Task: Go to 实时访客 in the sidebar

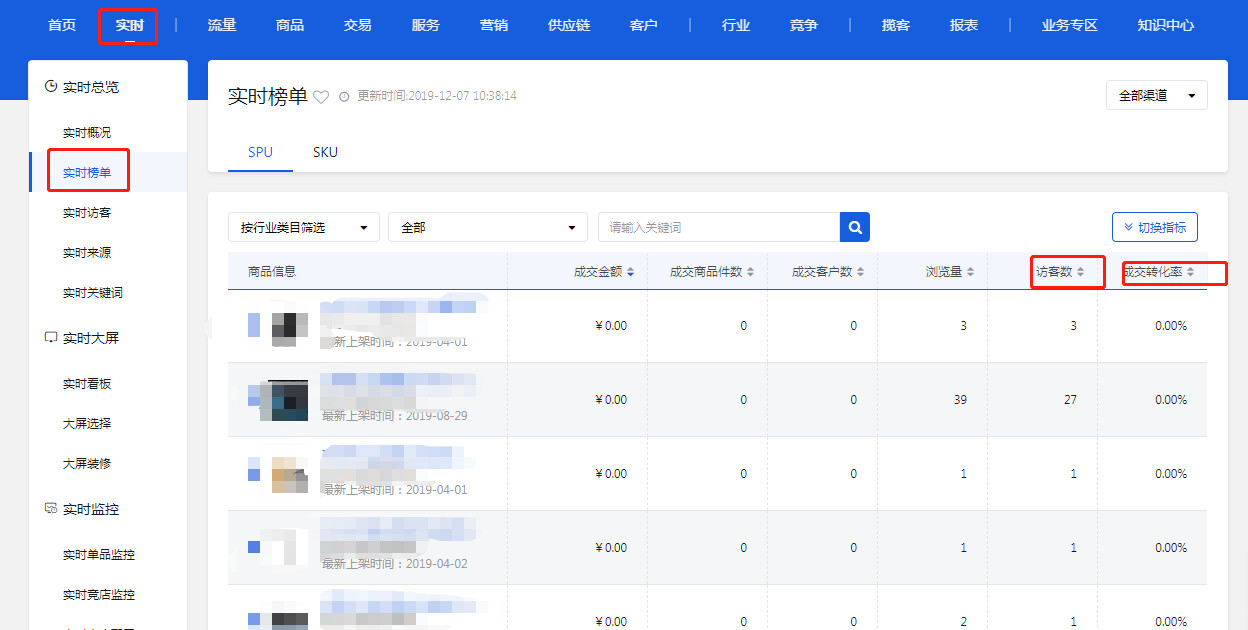Action: 87,213
